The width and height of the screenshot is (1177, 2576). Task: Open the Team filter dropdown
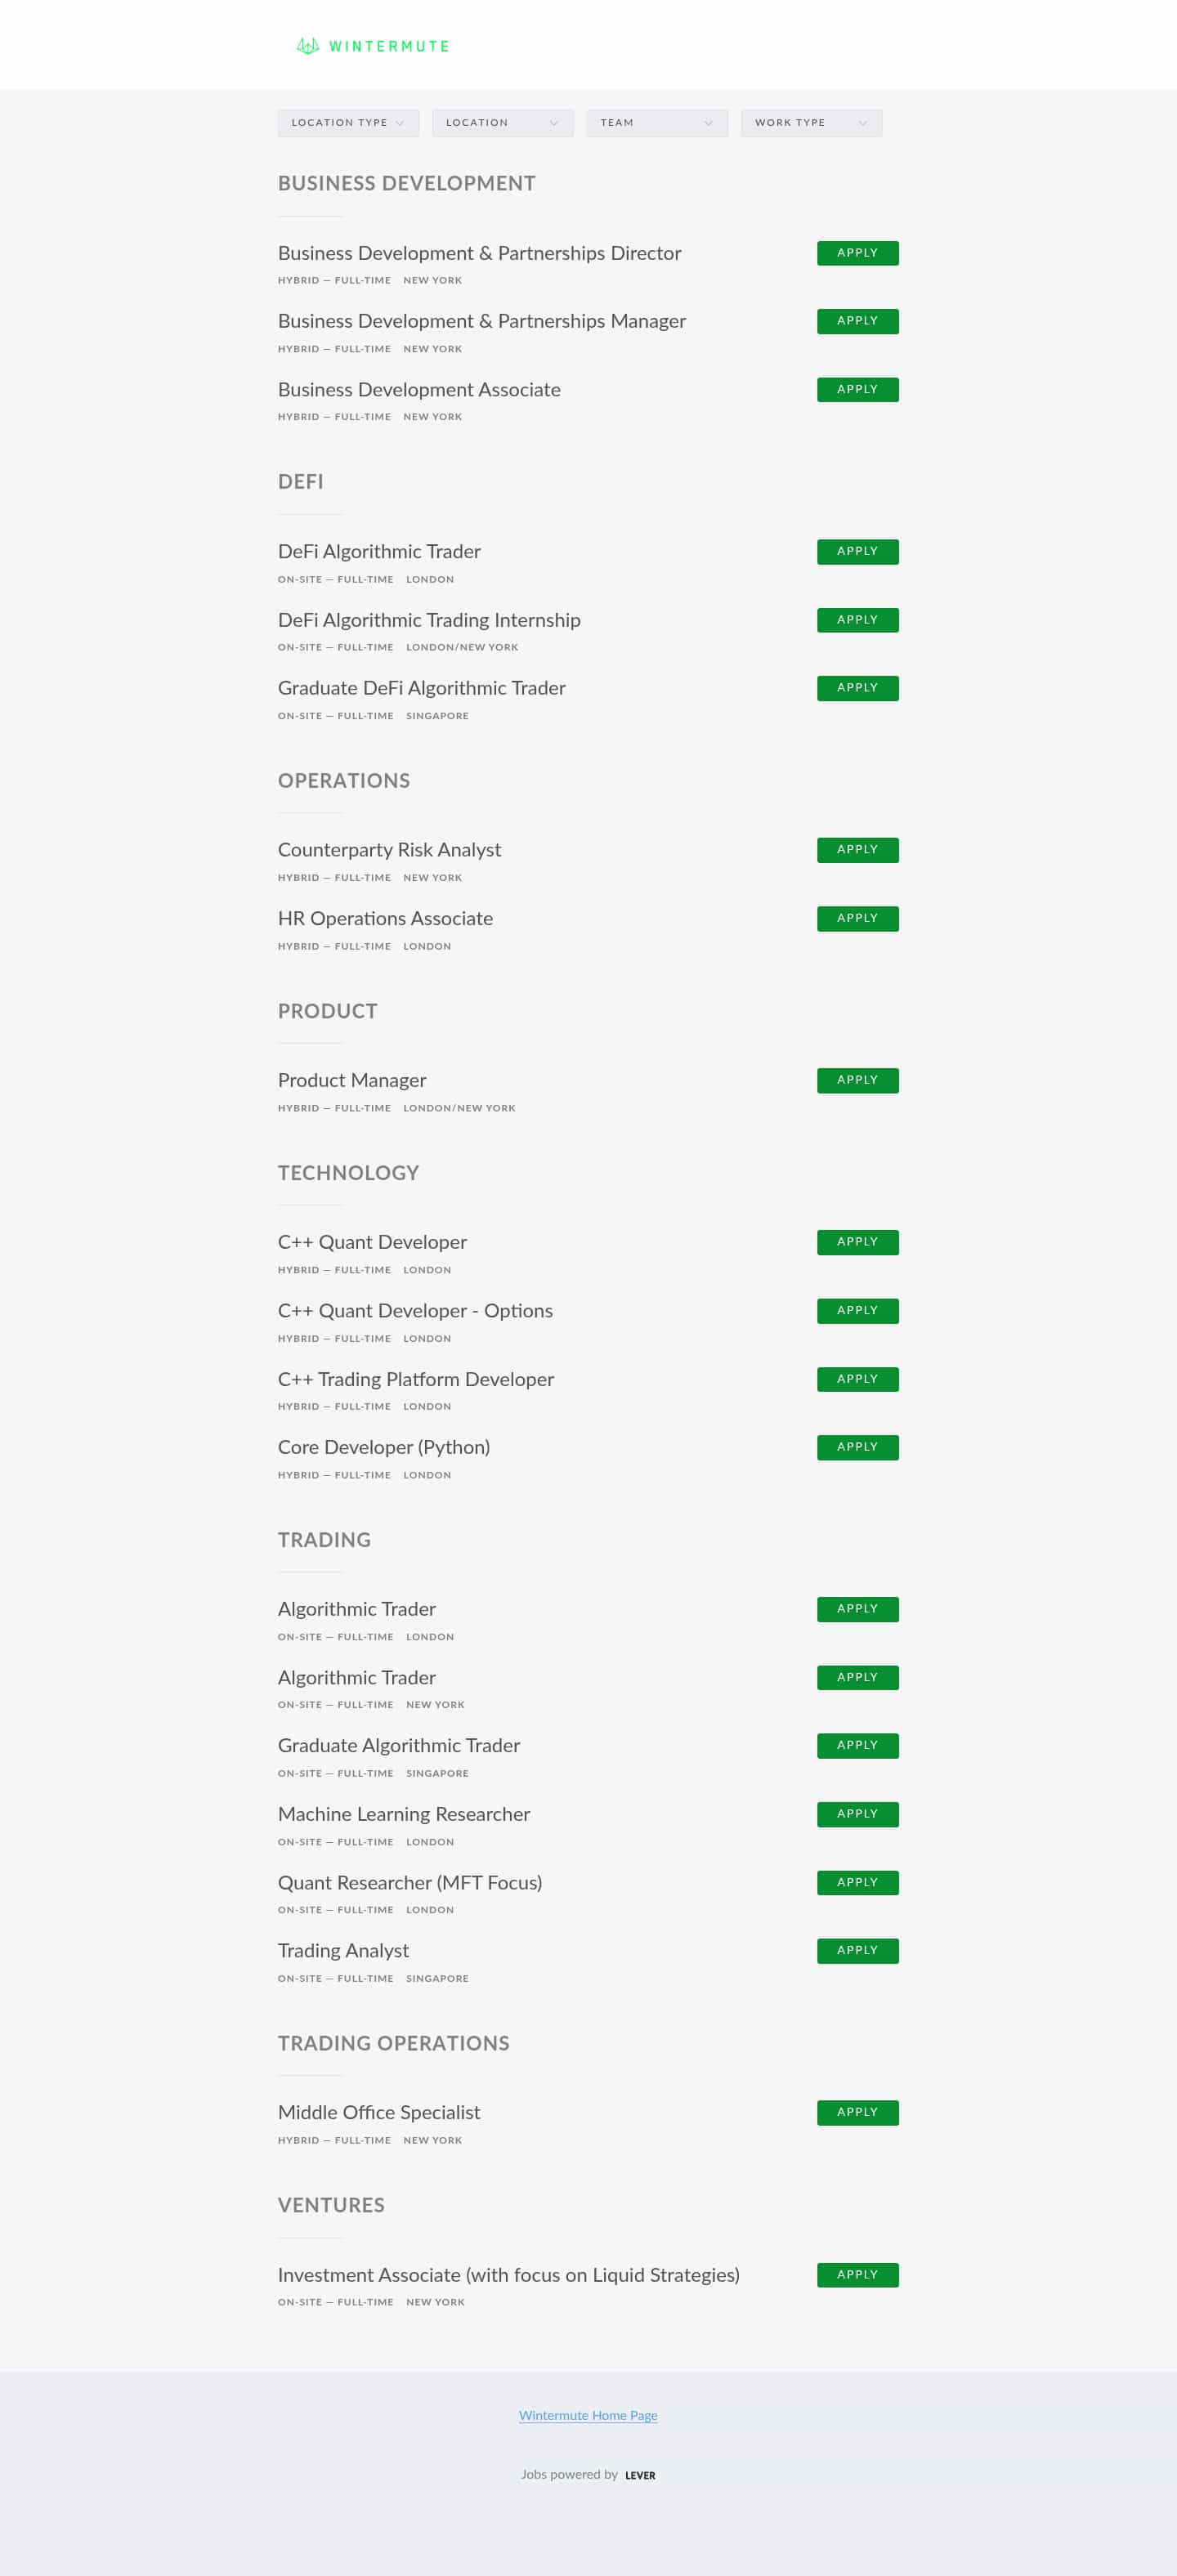tap(656, 123)
